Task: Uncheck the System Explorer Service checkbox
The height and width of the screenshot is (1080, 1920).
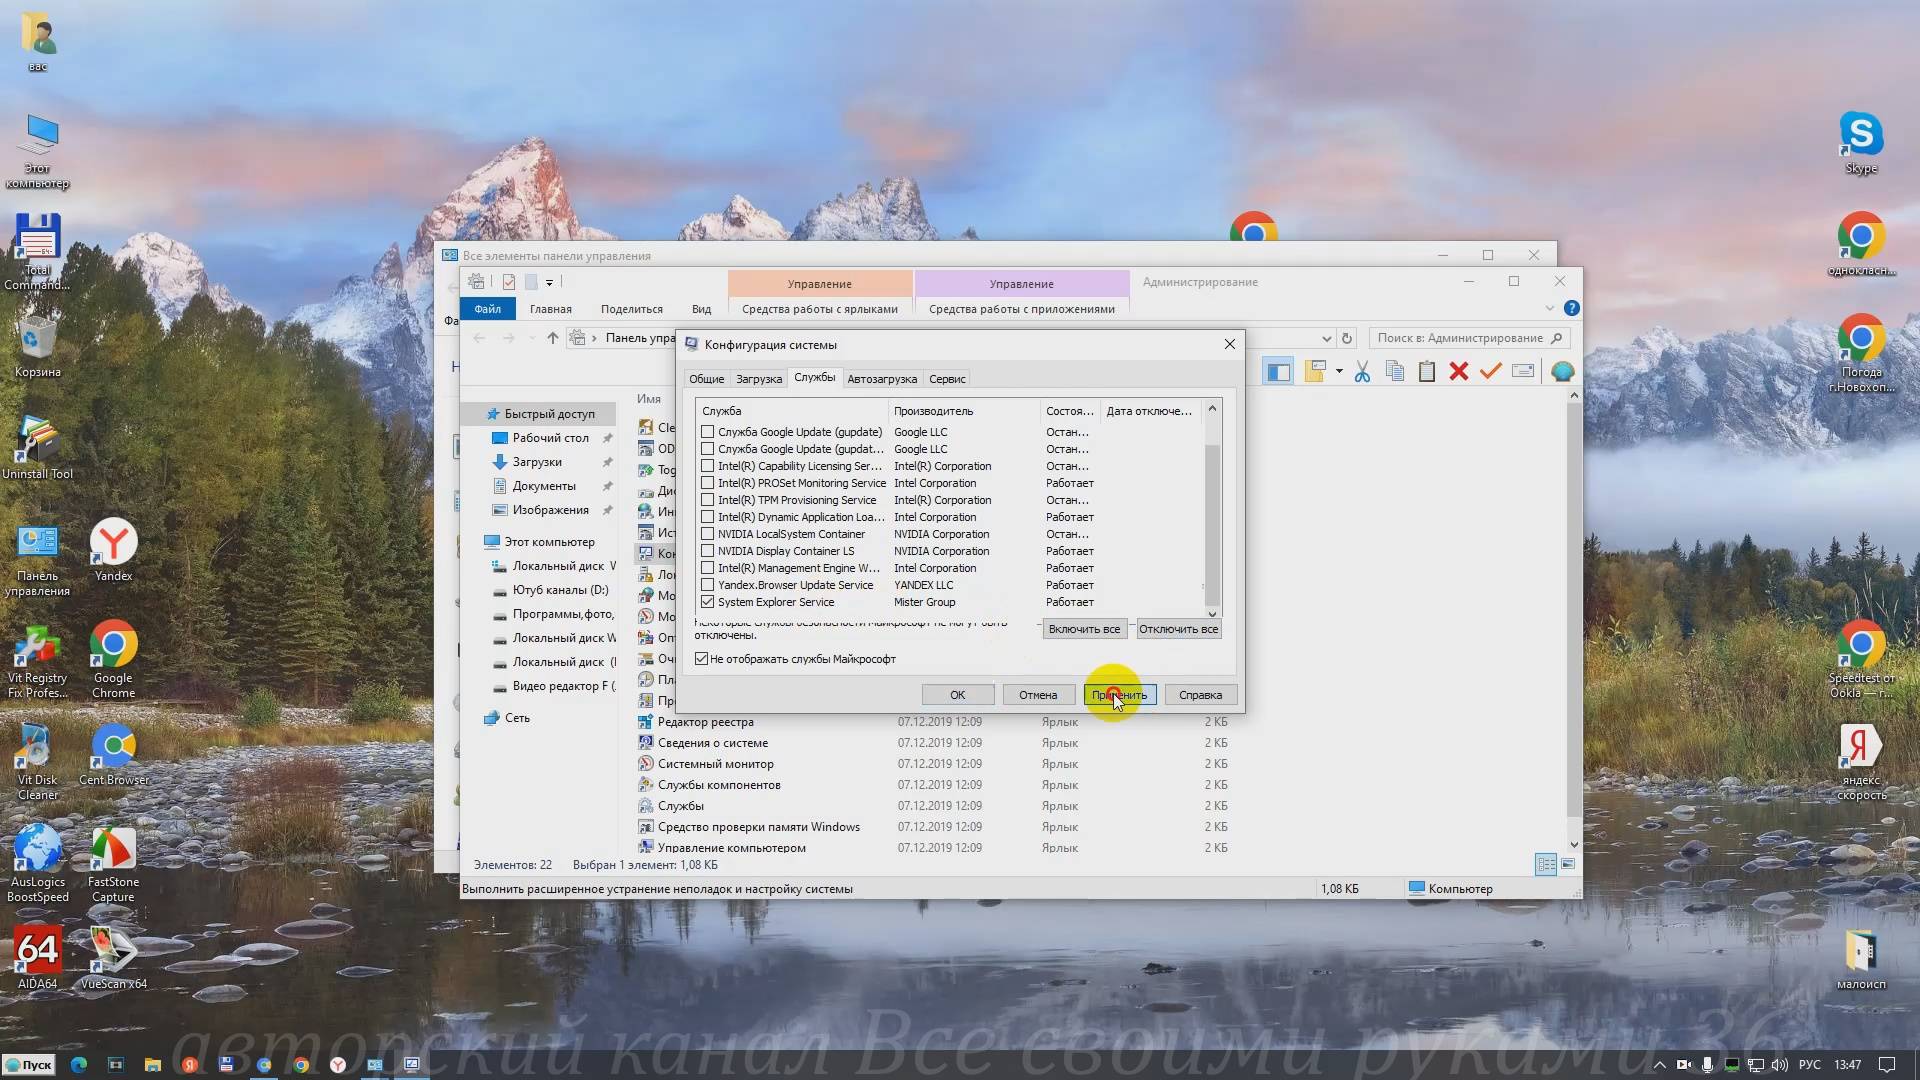Action: (708, 602)
